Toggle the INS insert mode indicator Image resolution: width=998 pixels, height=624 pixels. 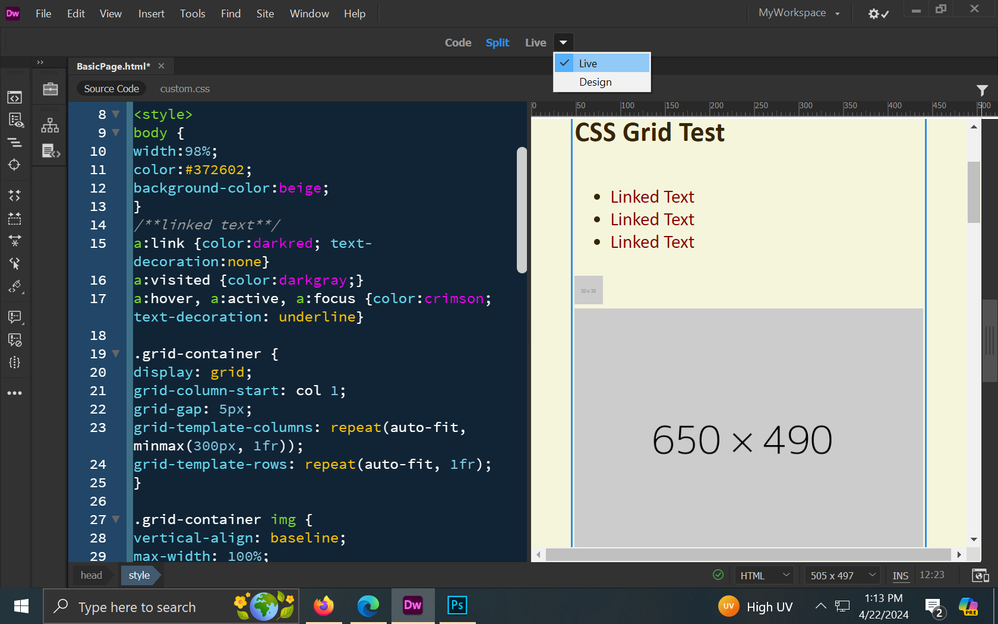pos(900,576)
